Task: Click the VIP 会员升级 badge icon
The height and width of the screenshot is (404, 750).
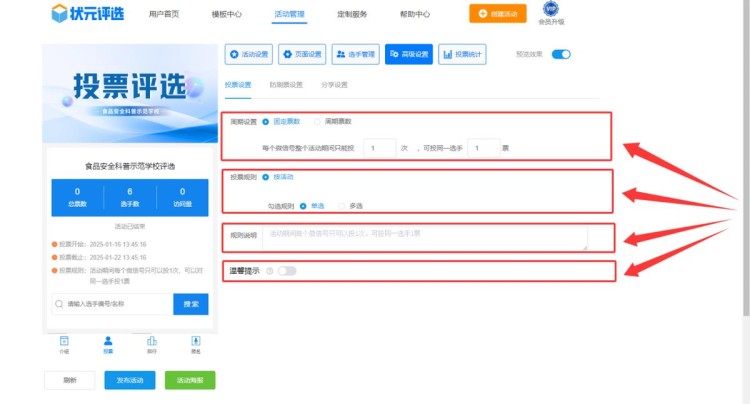Action: pyautogui.click(x=551, y=10)
